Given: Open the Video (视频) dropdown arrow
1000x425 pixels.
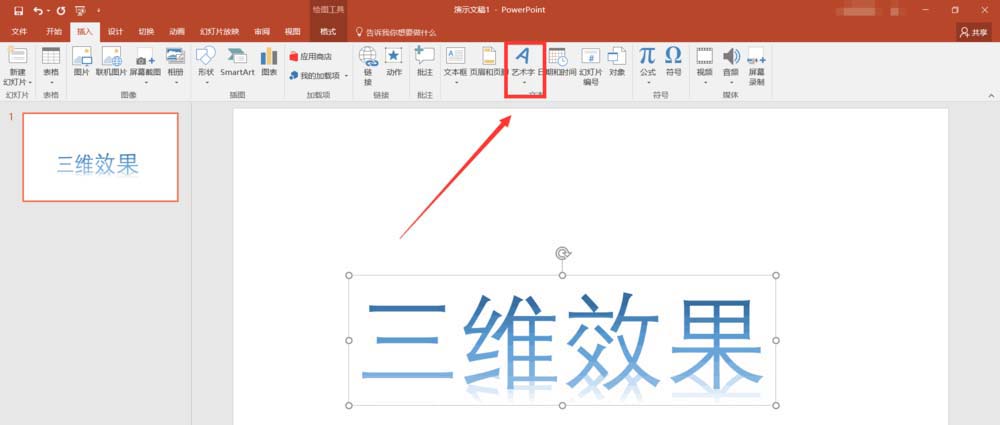Looking at the screenshot, I should pyautogui.click(x=705, y=82).
